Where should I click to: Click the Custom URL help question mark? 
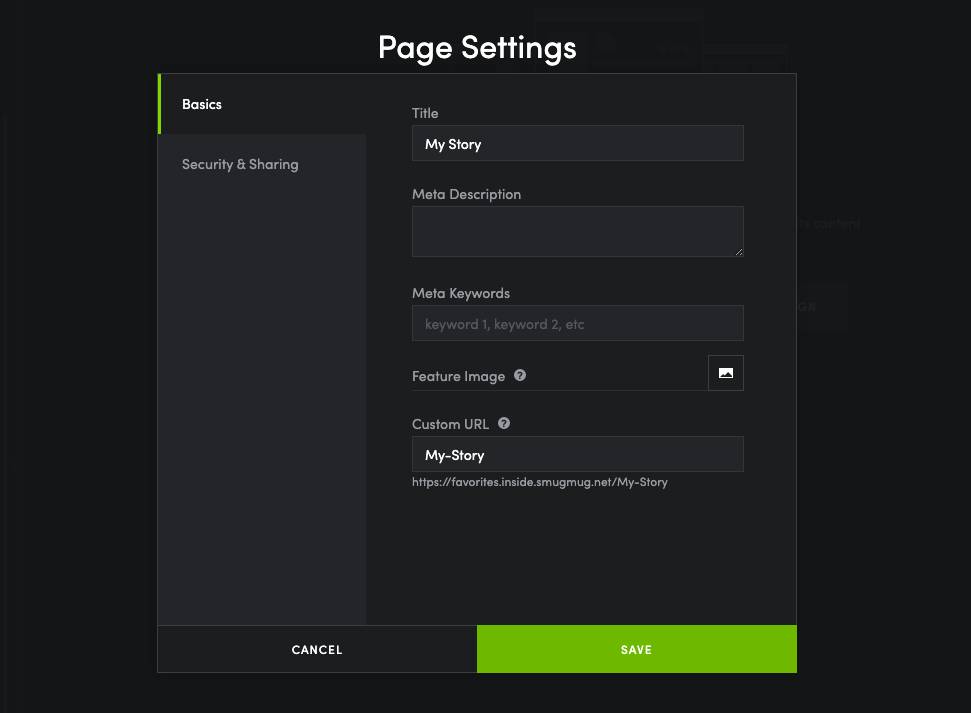tap(504, 423)
